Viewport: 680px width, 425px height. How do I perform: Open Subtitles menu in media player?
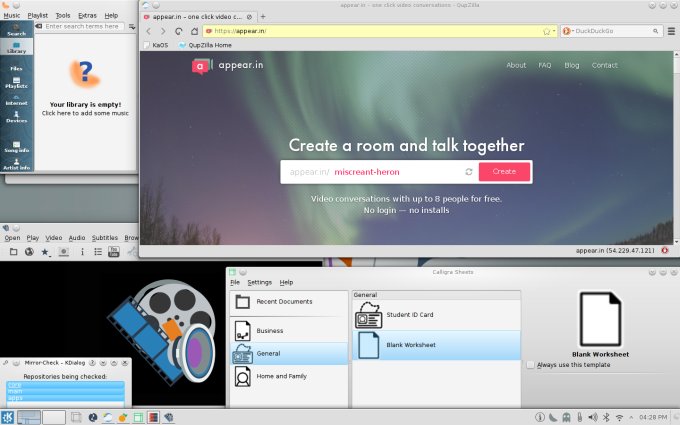tap(105, 238)
